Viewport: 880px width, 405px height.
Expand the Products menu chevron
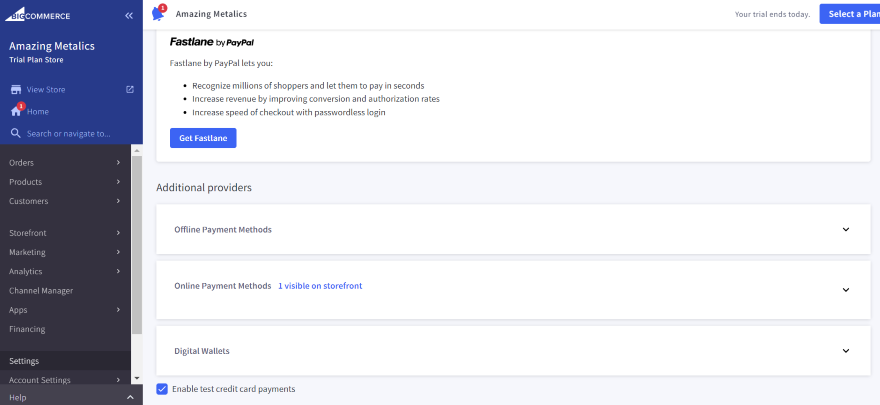(x=118, y=182)
